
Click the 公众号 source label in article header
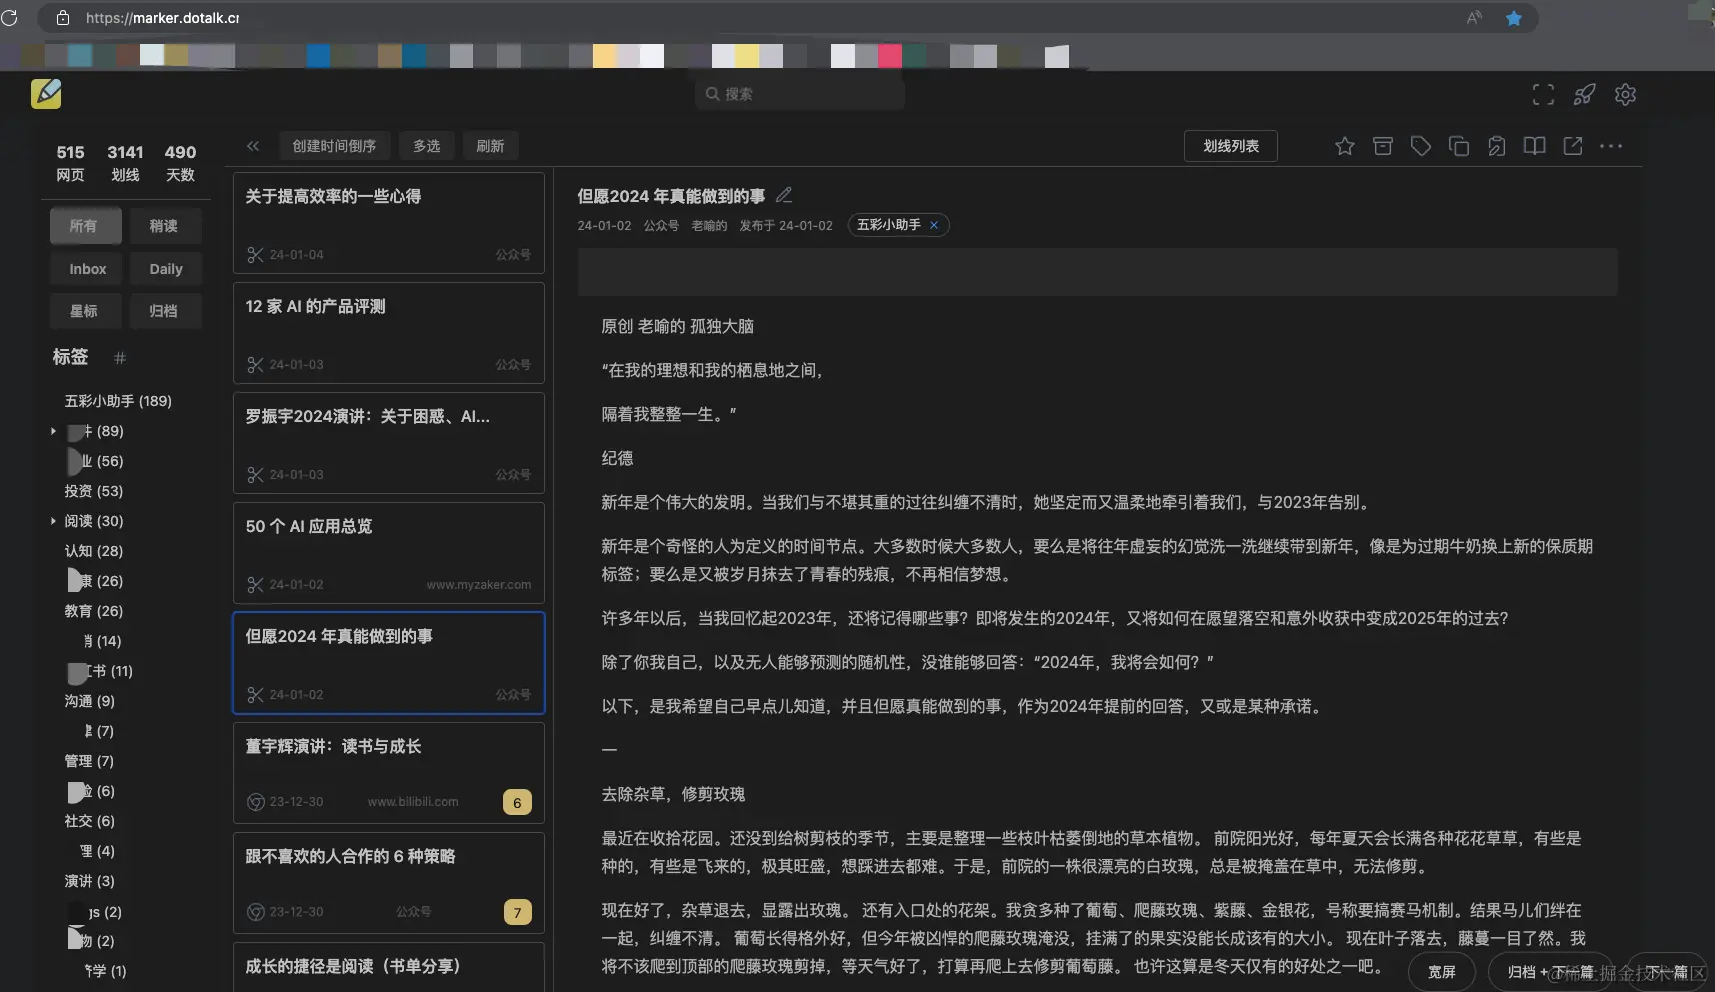coord(661,226)
